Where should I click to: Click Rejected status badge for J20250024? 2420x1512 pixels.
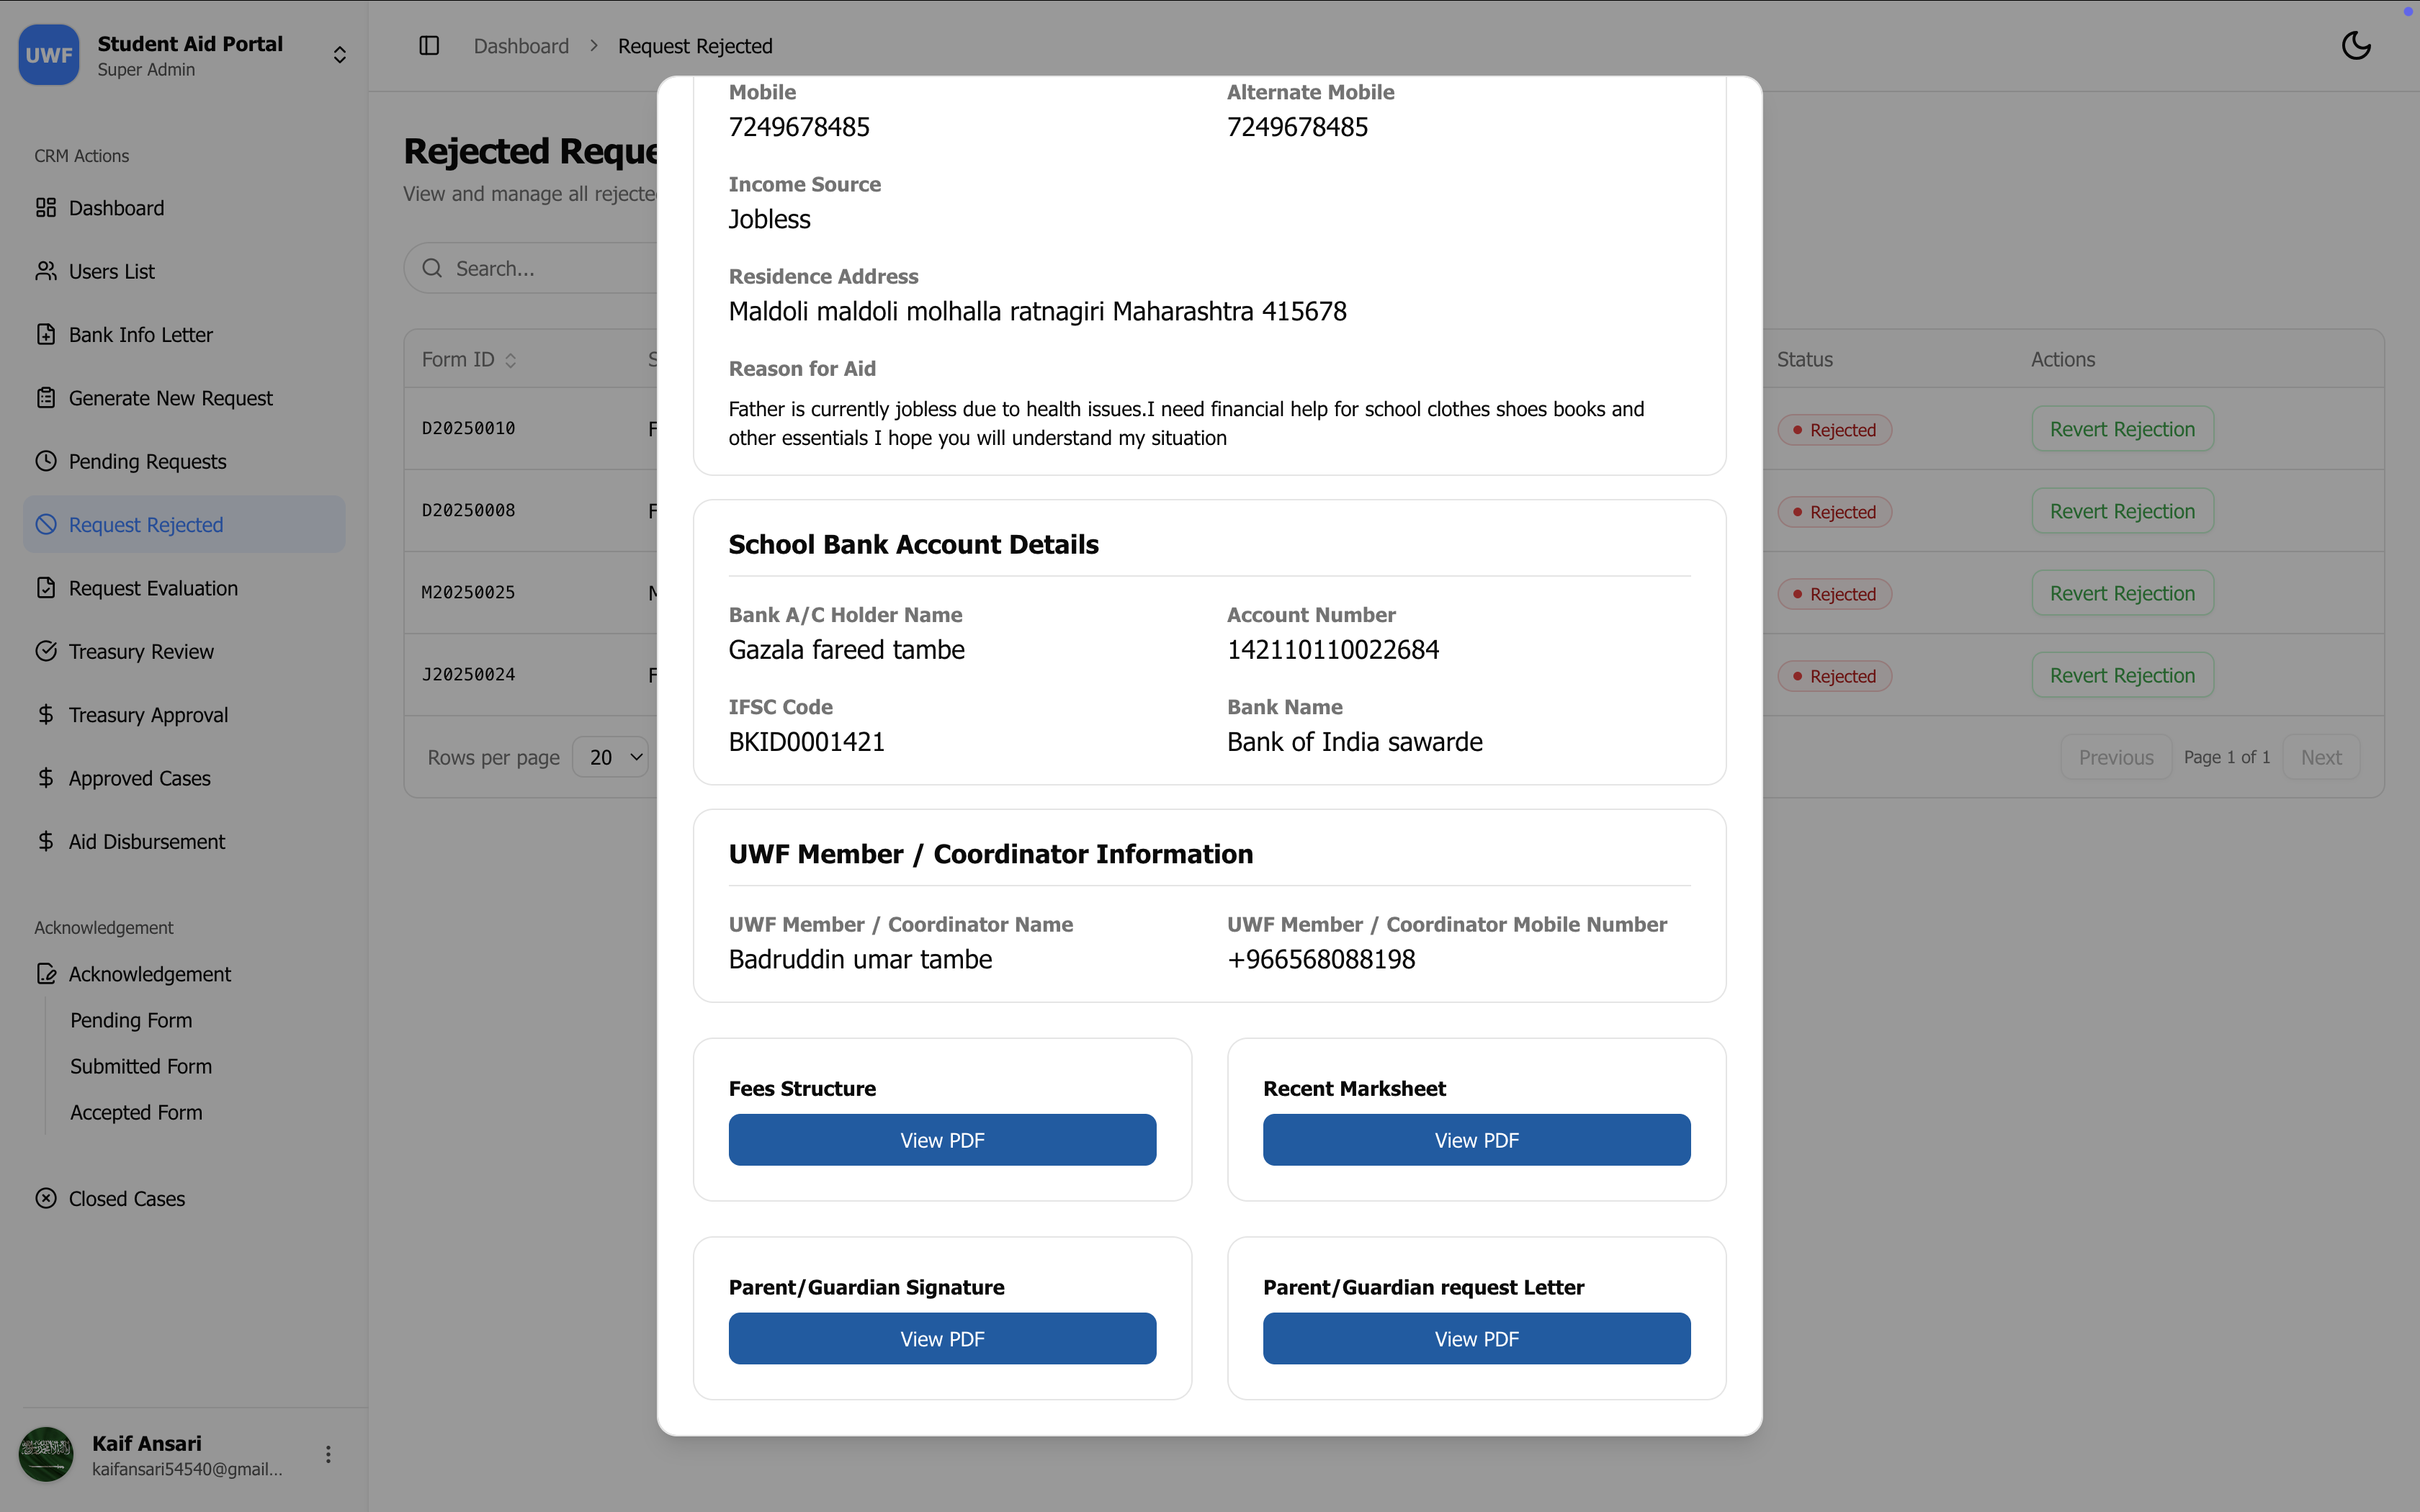pyautogui.click(x=1834, y=676)
